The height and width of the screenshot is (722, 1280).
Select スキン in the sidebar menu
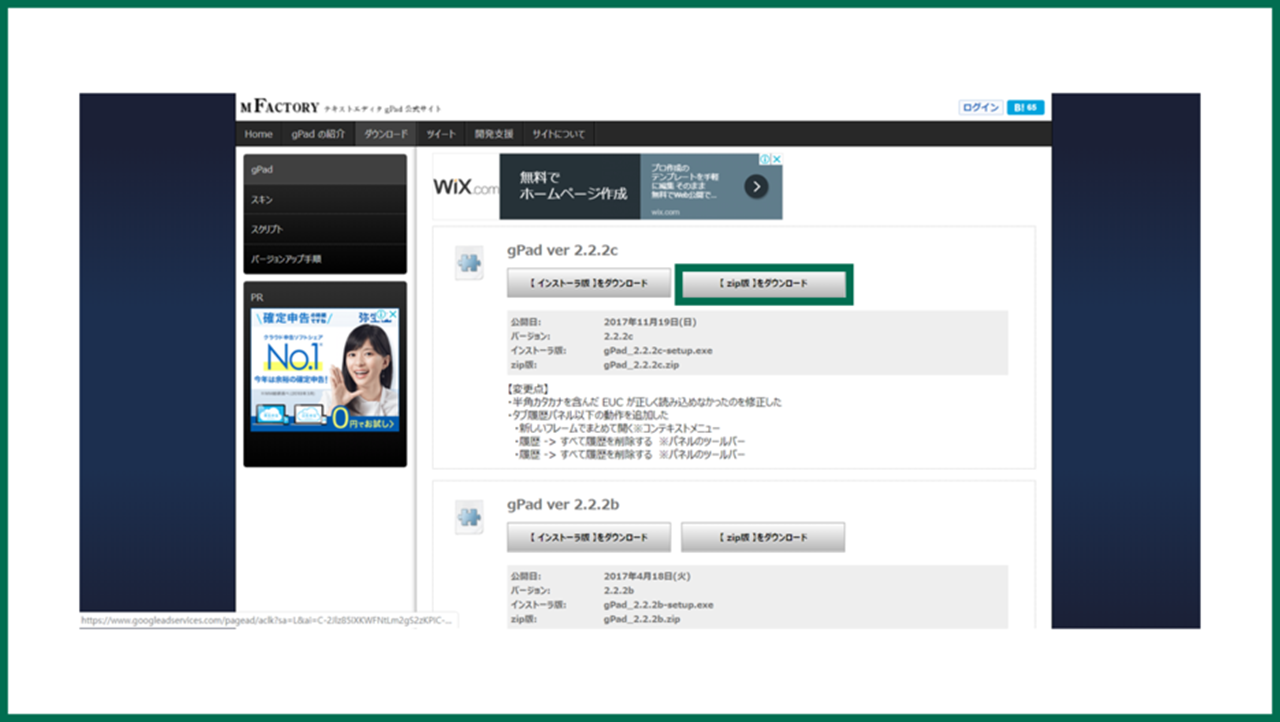pos(325,200)
